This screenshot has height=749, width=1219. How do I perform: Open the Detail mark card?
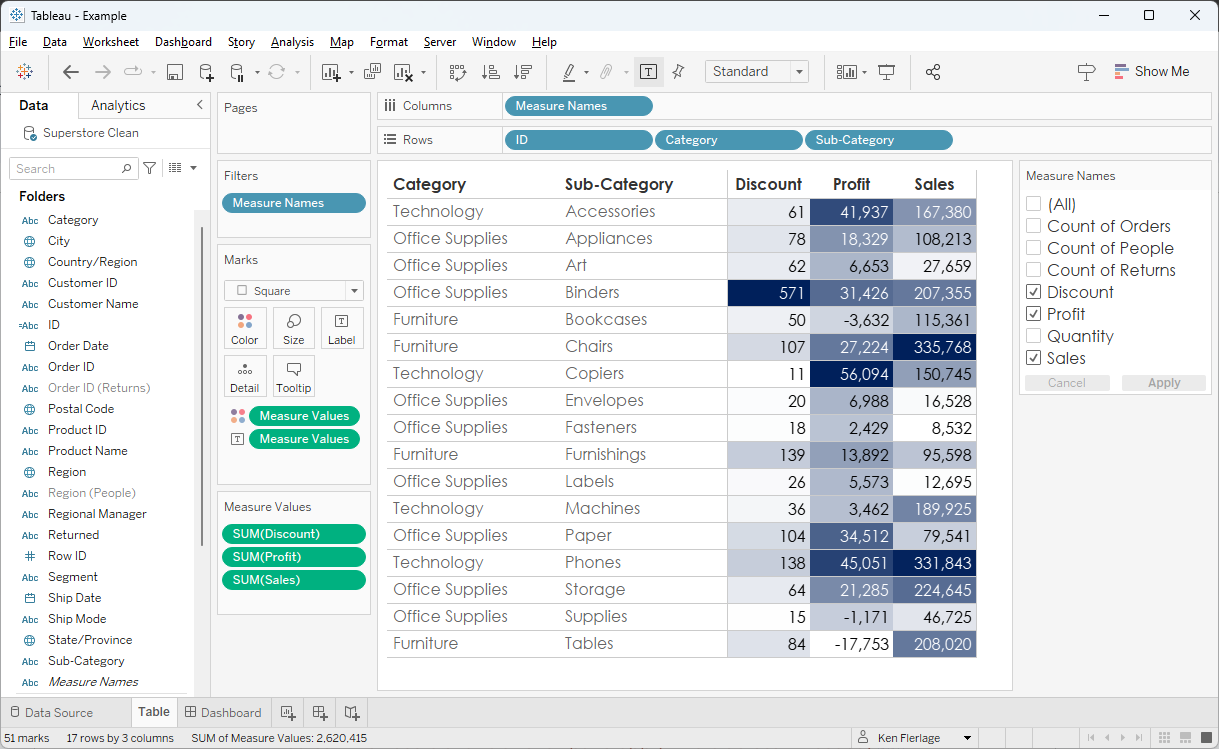[x=245, y=376]
